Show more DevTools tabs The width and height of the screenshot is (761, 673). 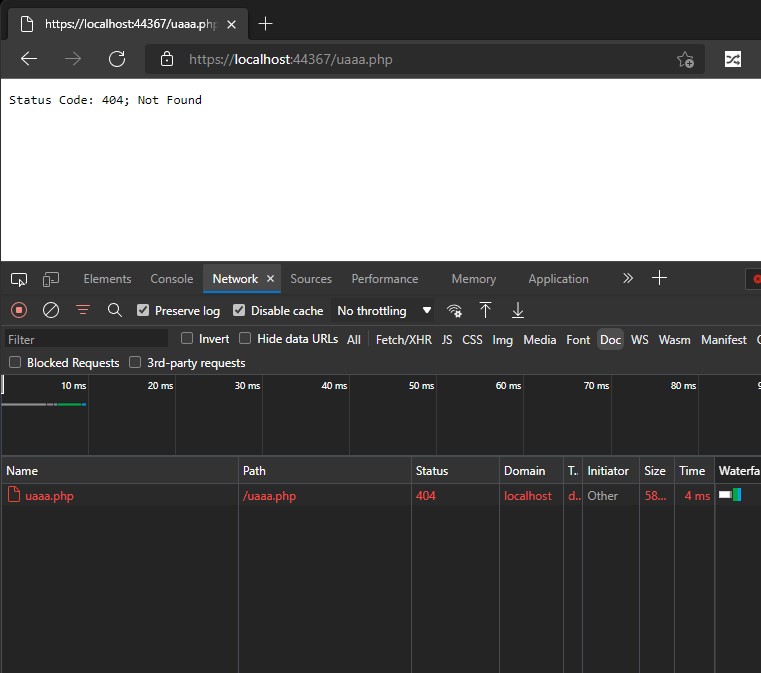click(x=628, y=278)
